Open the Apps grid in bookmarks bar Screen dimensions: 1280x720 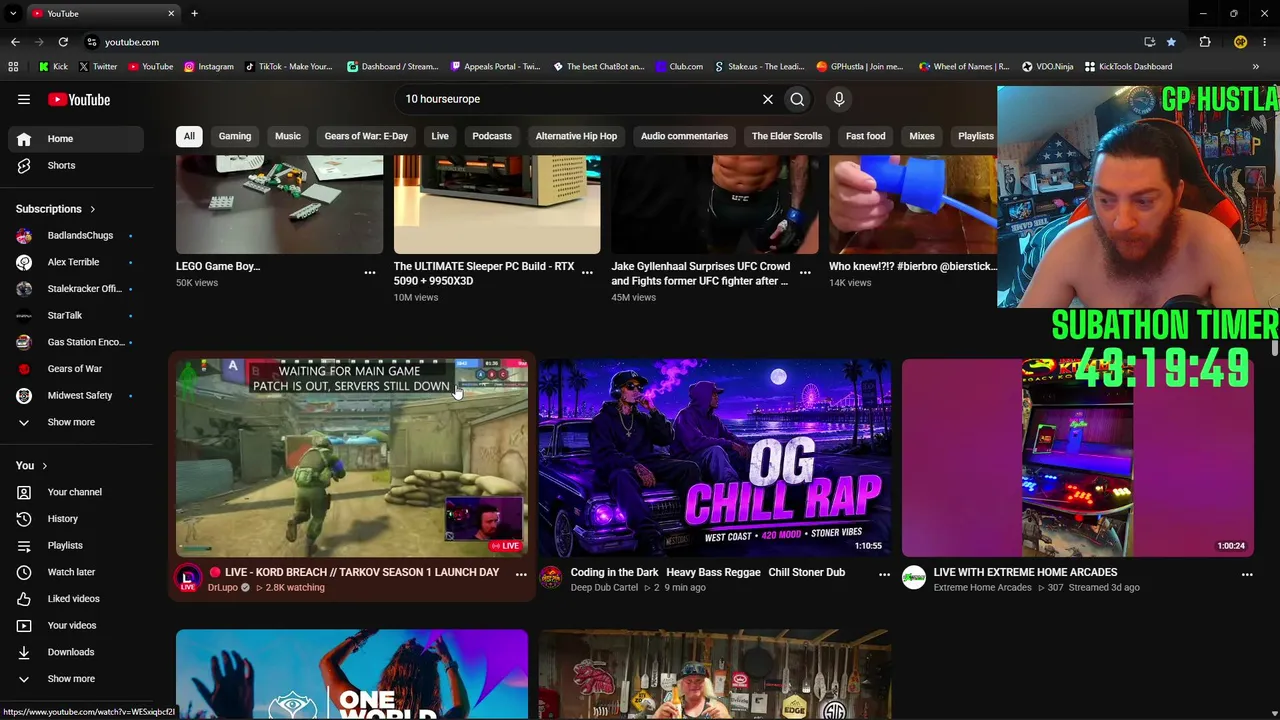click(x=13, y=67)
